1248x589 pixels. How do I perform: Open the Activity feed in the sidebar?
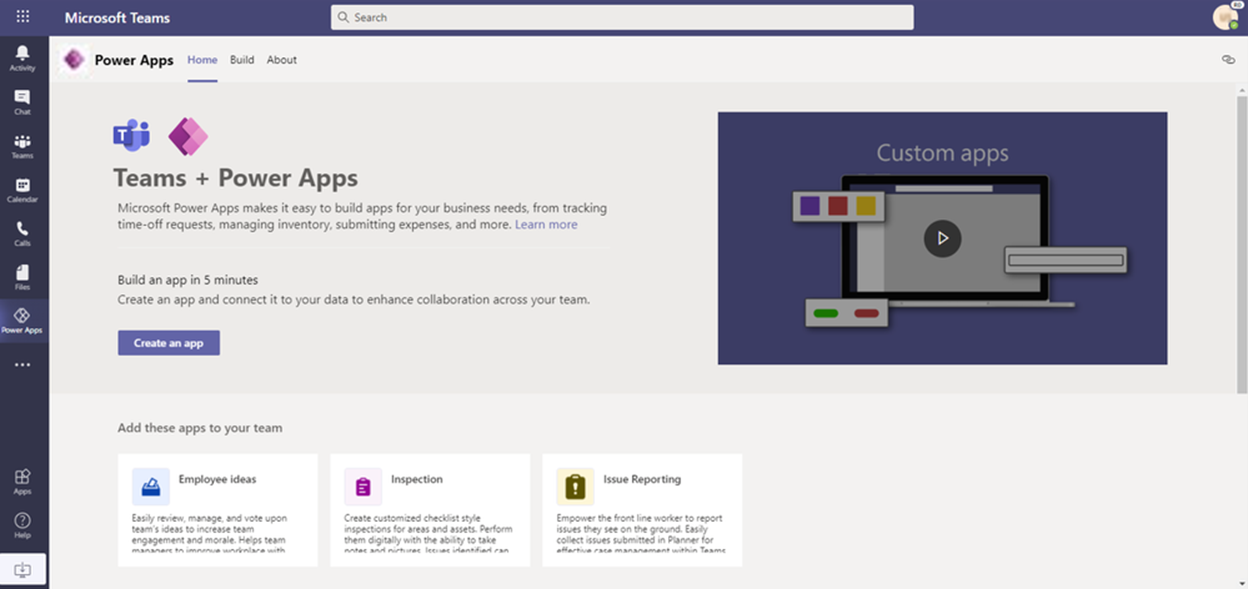pyautogui.click(x=22, y=57)
